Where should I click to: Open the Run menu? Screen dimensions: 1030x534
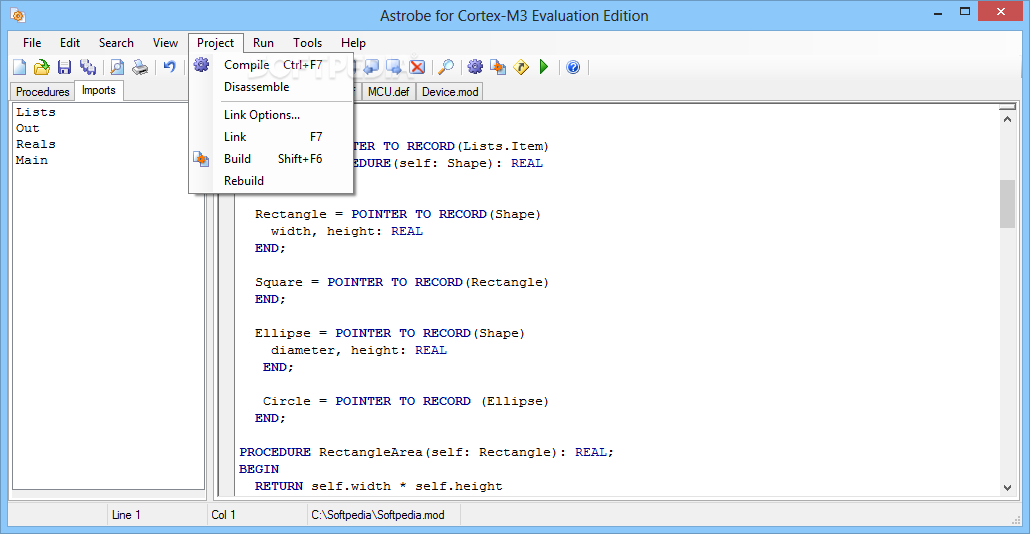point(263,43)
